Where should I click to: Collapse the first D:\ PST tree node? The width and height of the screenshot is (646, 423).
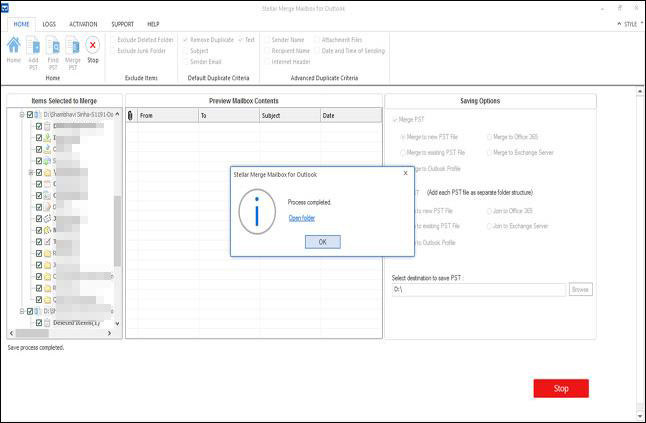(x=22, y=115)
